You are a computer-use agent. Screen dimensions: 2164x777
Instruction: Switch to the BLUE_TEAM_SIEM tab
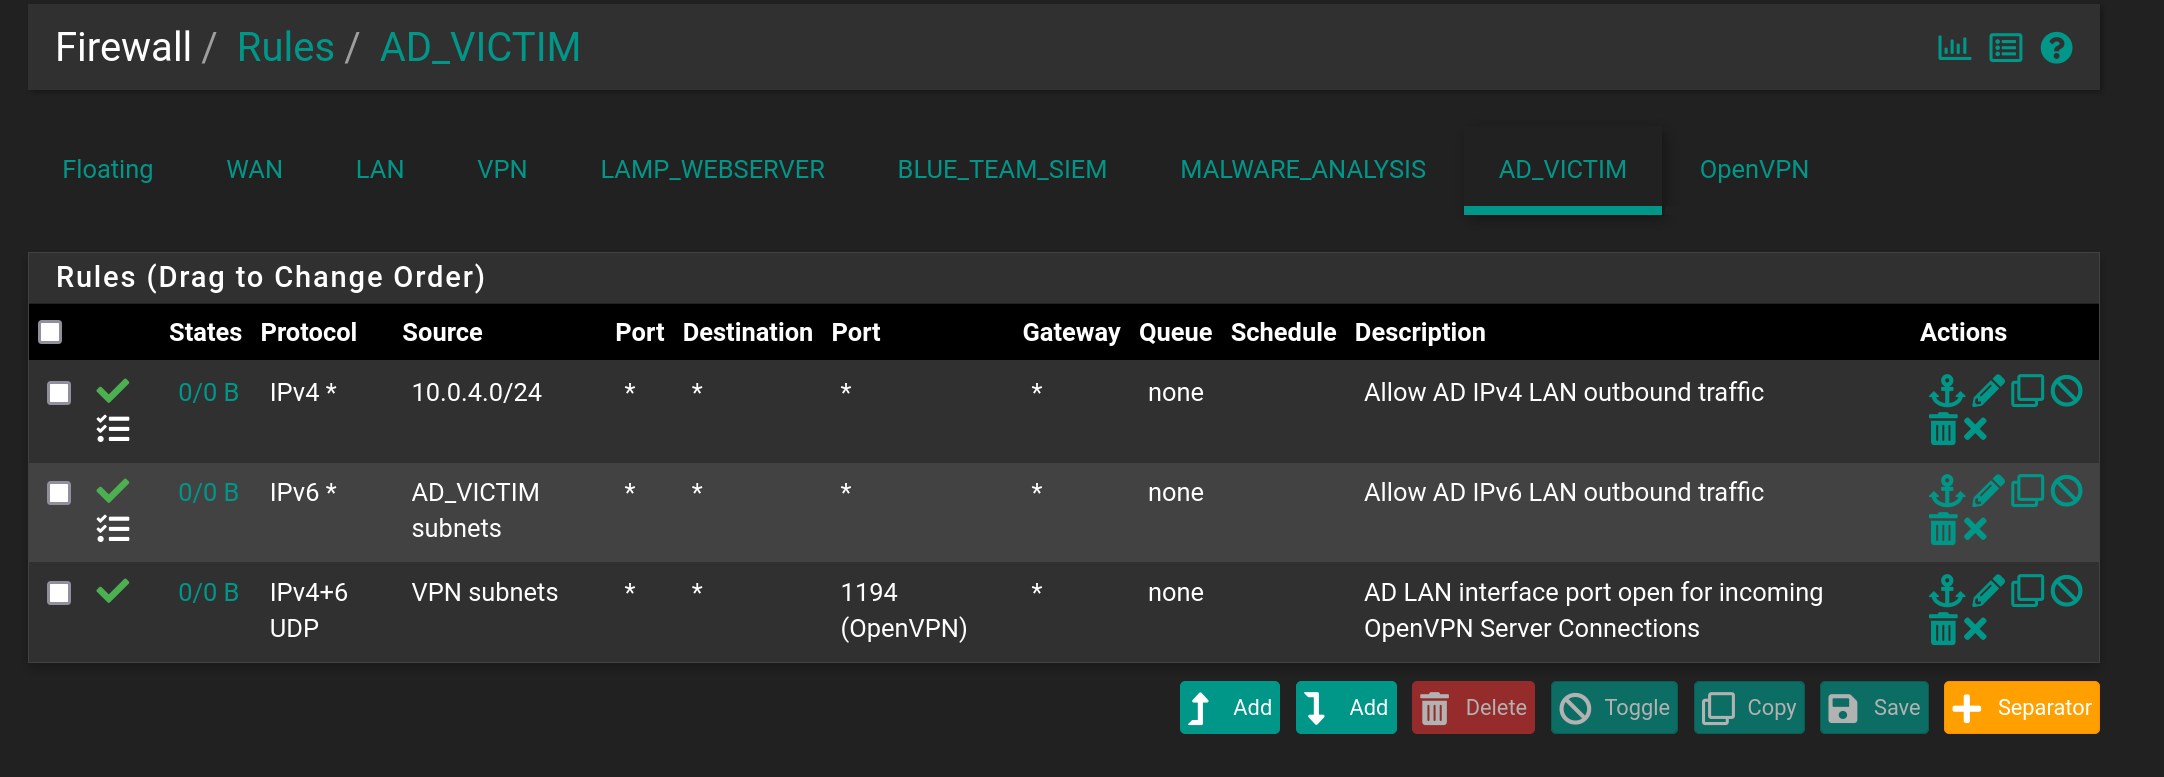pyautogui.click(x=1002, y=170)
